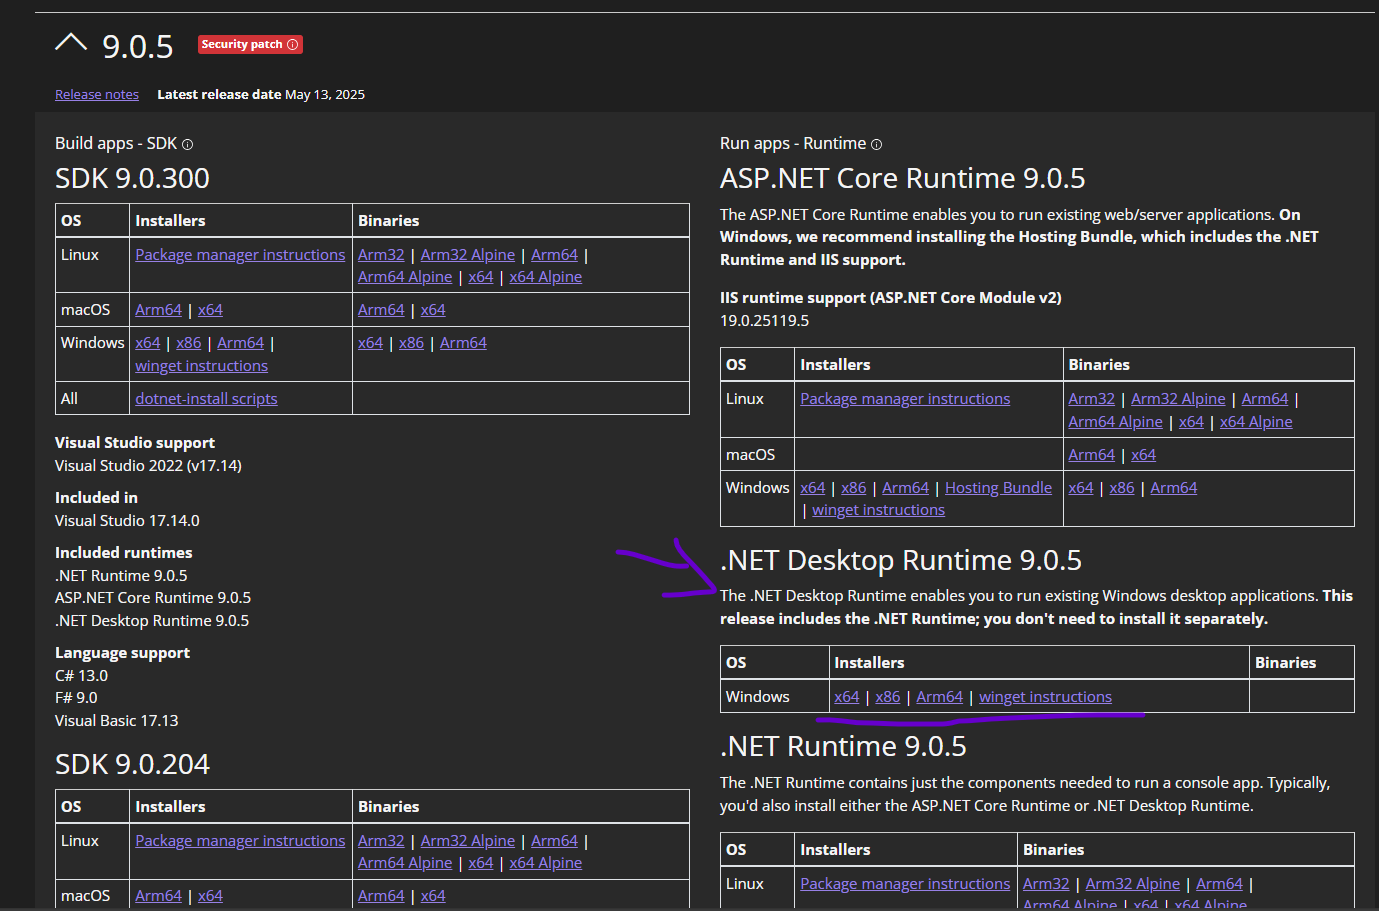Image resolution: width=1379 pixels, height=911 pixels.
Task: View the dotnet-install scripts link
Action: pos(206,398)
